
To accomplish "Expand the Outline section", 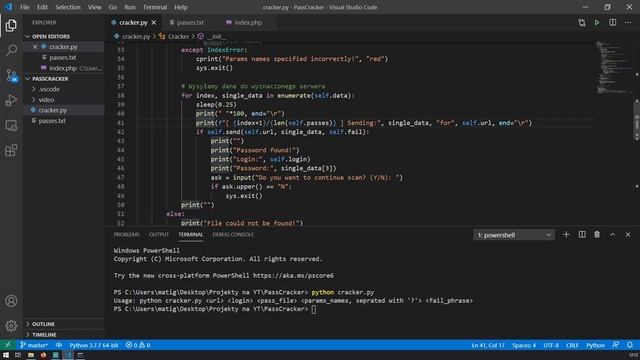I will [63, 324].
